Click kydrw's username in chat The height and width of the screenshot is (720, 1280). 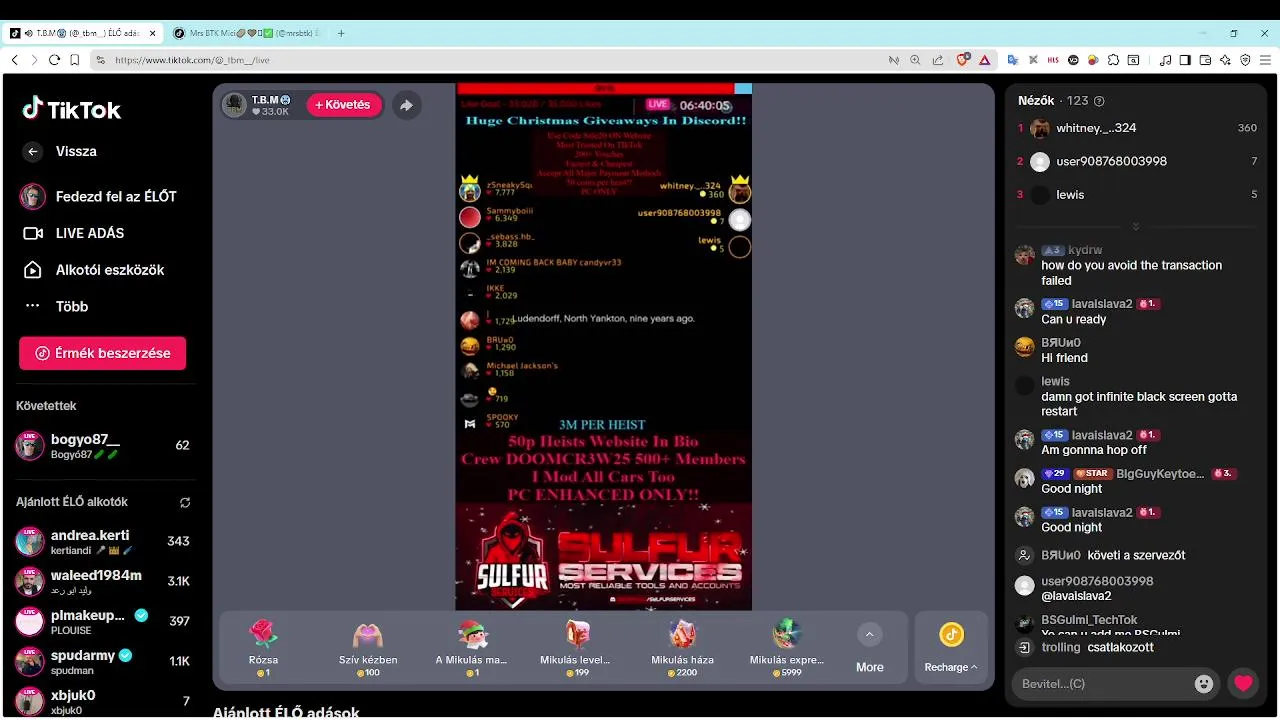[1085, 250]
